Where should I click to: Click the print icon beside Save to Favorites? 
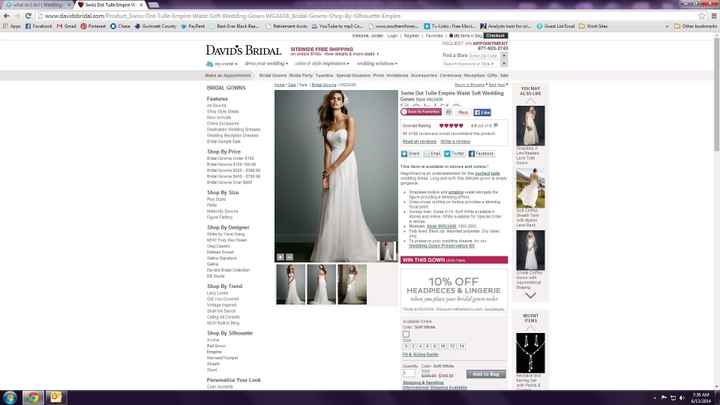click(x=449, y=112)
